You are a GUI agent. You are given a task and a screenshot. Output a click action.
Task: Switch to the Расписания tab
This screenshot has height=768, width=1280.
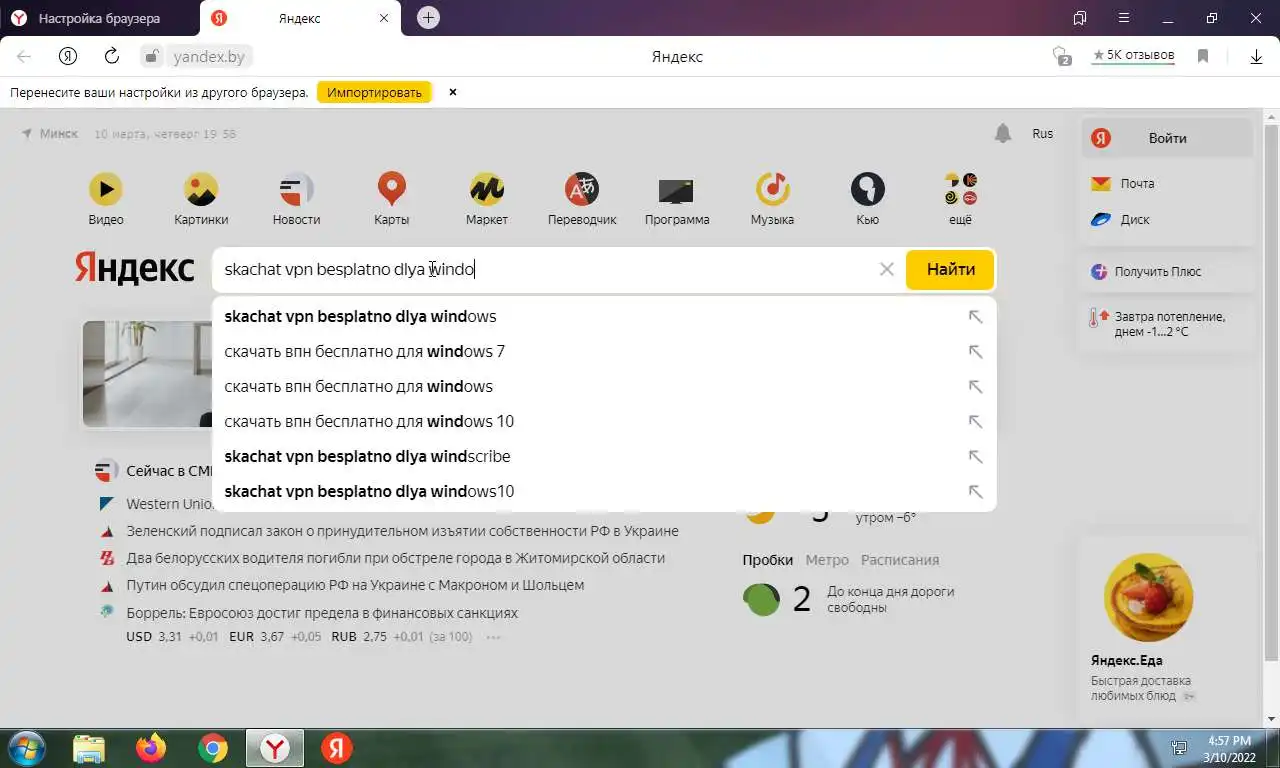point(900,560)
